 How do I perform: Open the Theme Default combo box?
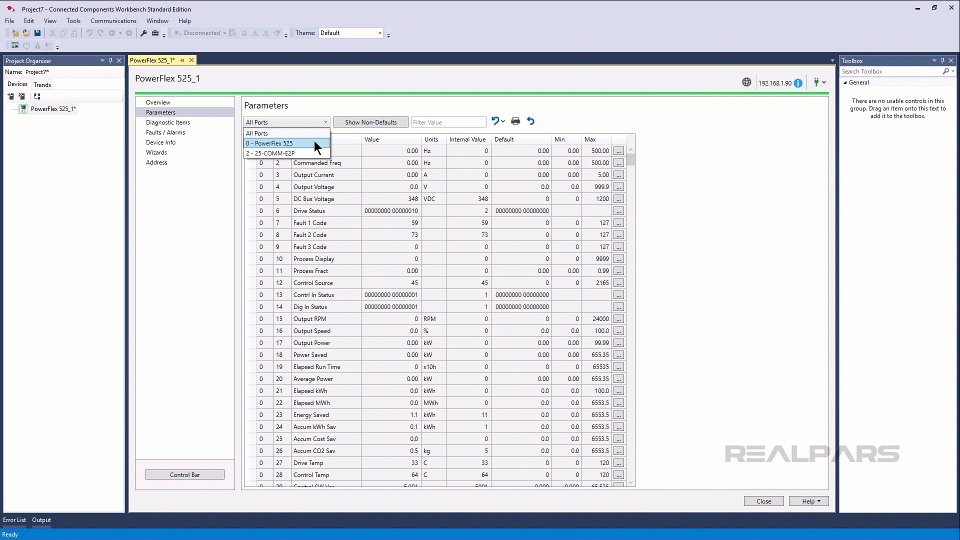(x=351, y=33)
